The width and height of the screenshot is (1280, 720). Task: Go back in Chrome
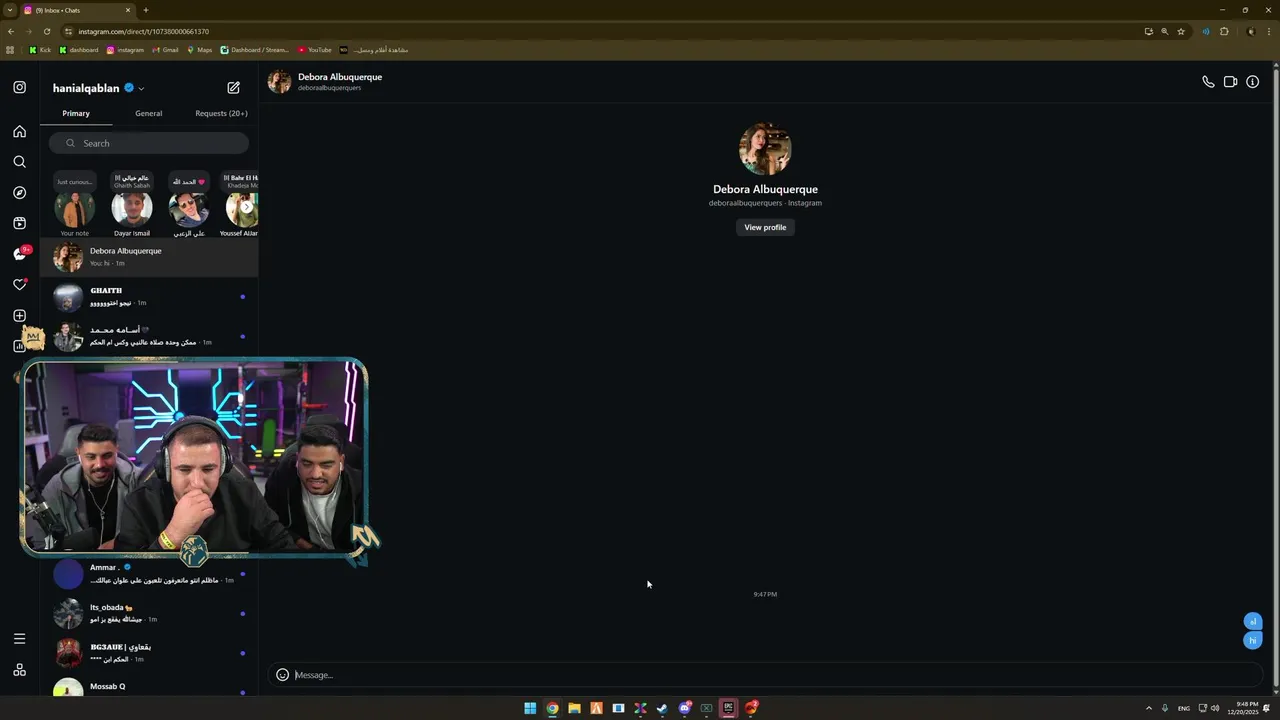[11, 31]
